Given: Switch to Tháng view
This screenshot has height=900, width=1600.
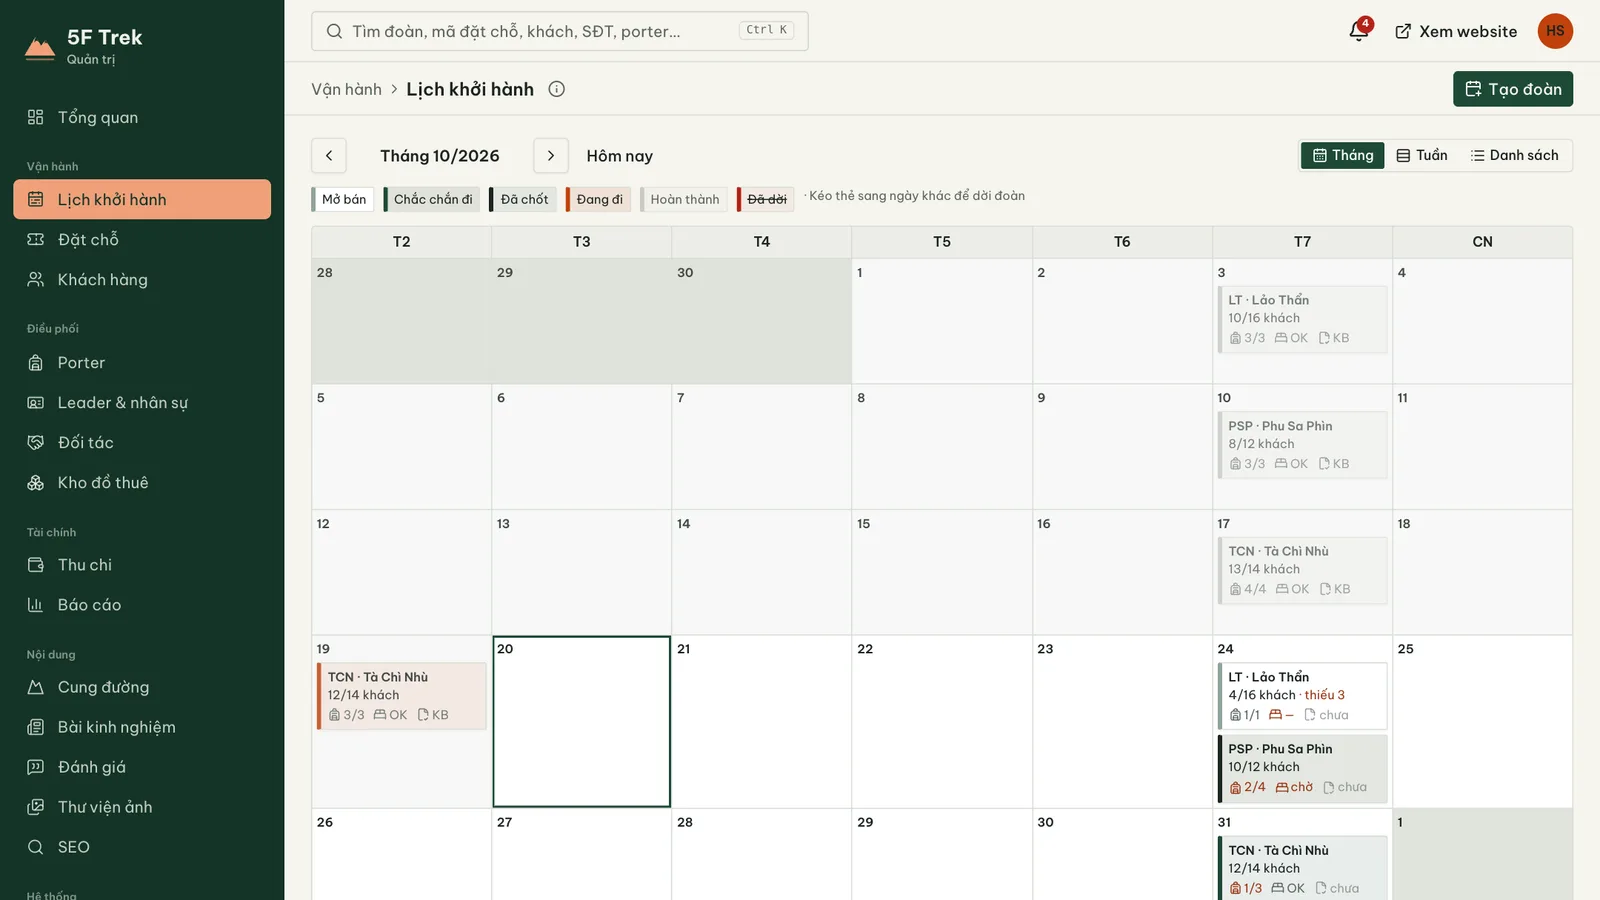Looking at the screenshot, I should click(1343, 155).
